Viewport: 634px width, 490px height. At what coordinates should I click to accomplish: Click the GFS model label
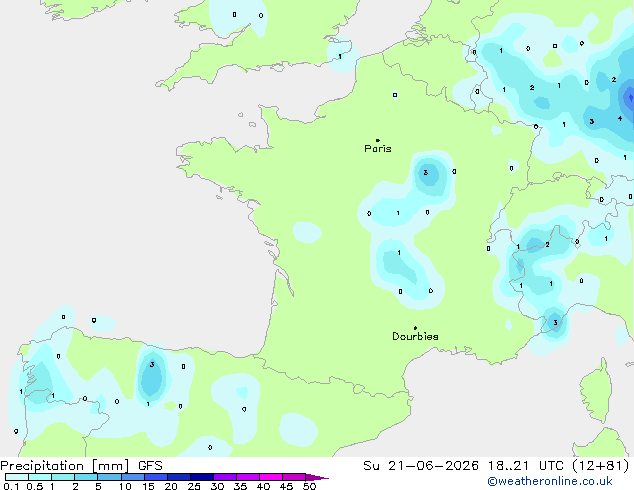[150, 466]
